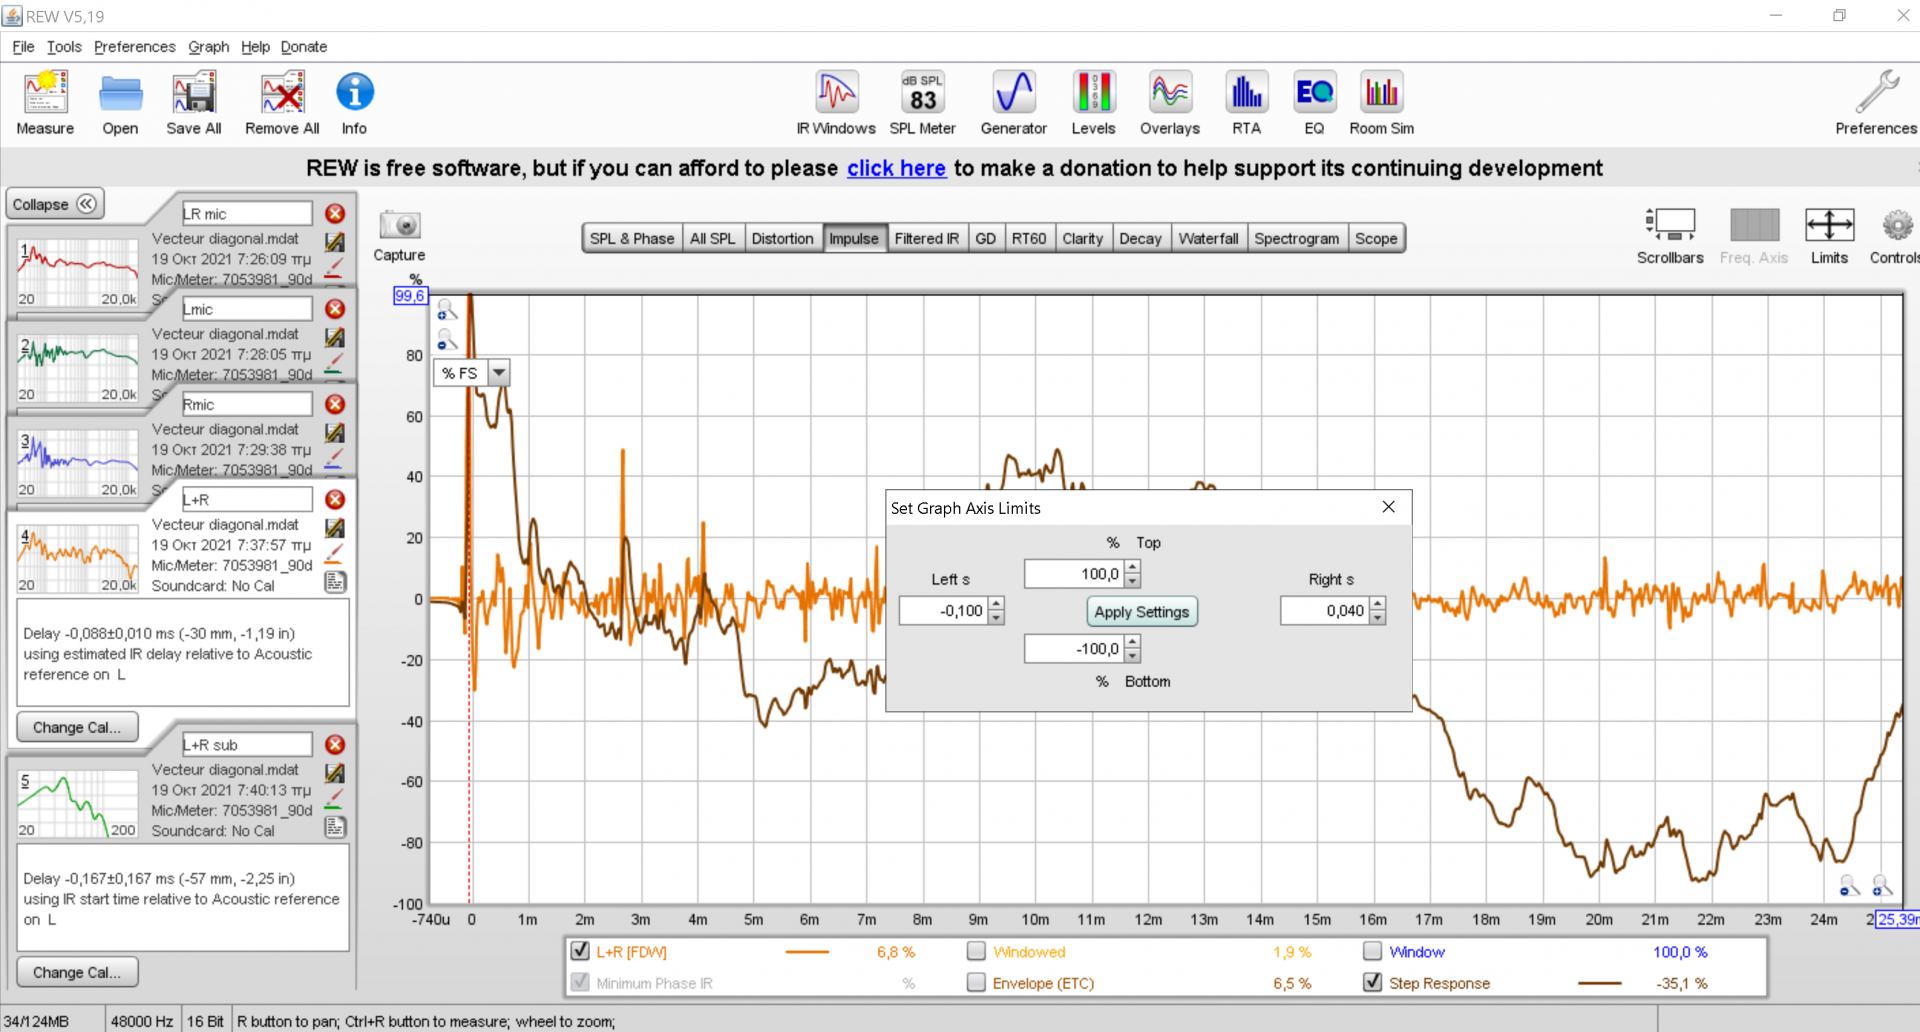Viewport: 1920px width, 1032px height.
Task: Collapse the measurements side panel
Action: pyautogui.click(x=55, y=204)
